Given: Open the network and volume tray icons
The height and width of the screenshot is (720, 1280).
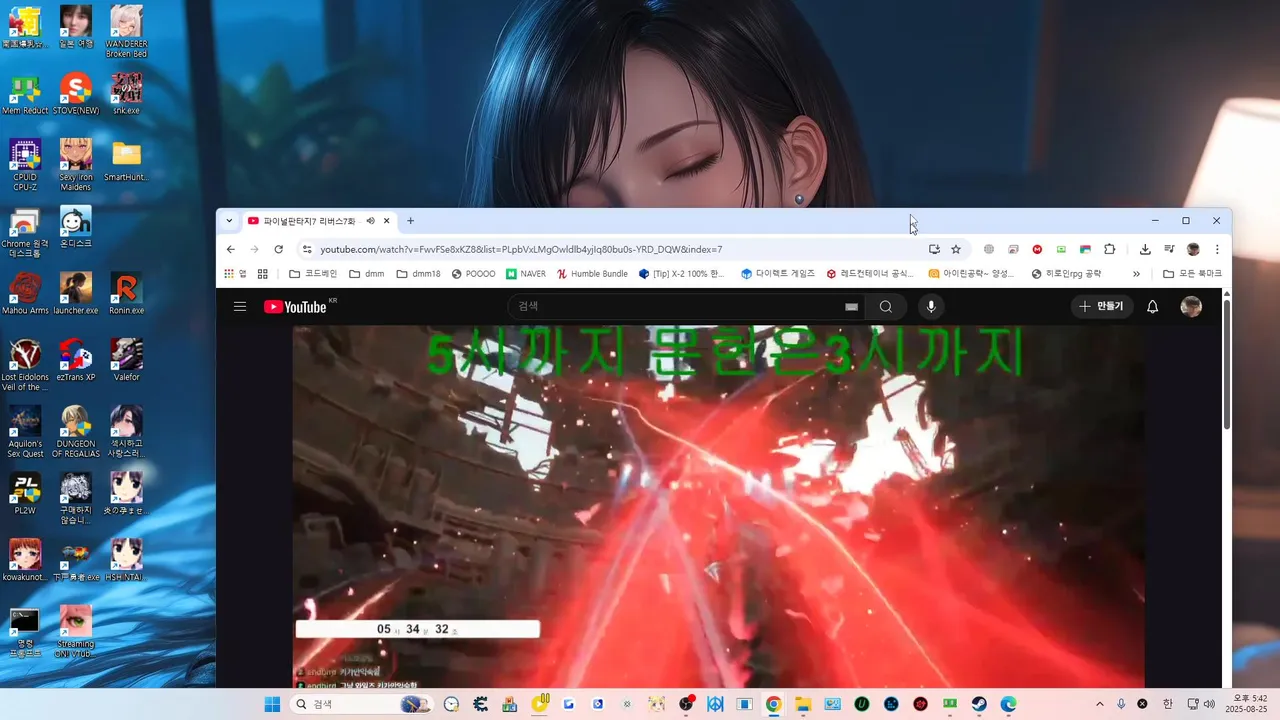Looking at the screenshot, I should (1200, 704).
